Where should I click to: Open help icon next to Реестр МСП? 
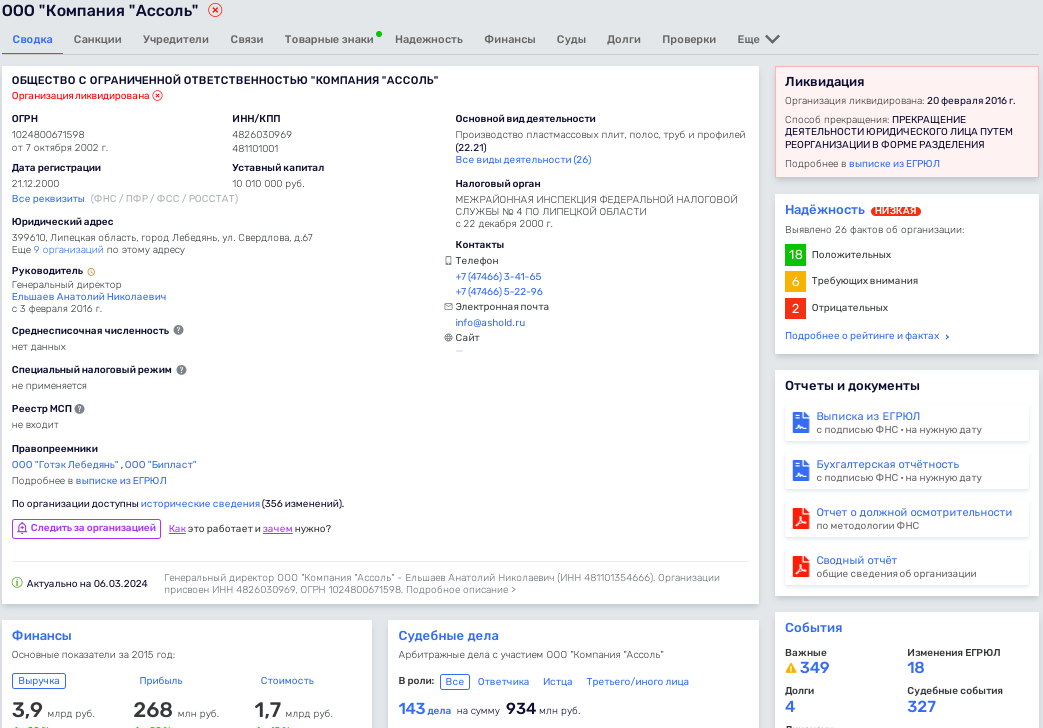(x=80, y=409)
